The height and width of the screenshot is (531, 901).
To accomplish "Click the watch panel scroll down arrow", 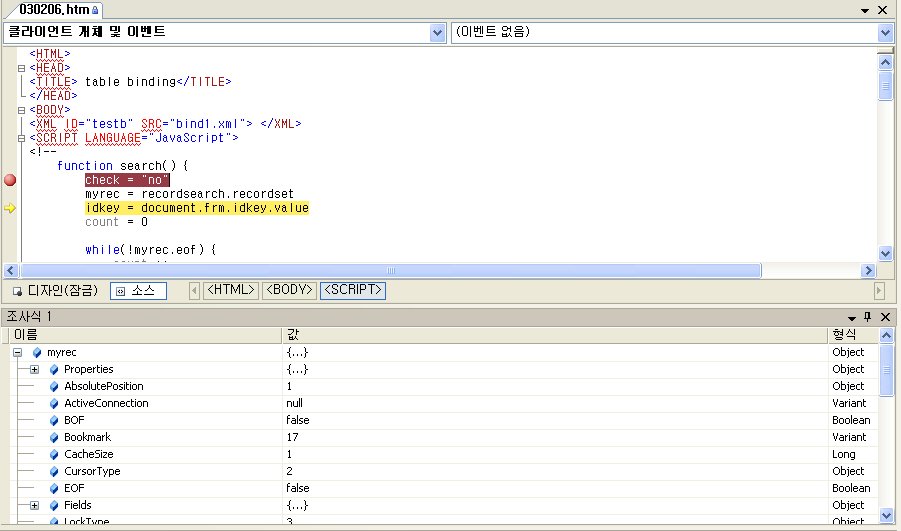I will coord(887,515).
